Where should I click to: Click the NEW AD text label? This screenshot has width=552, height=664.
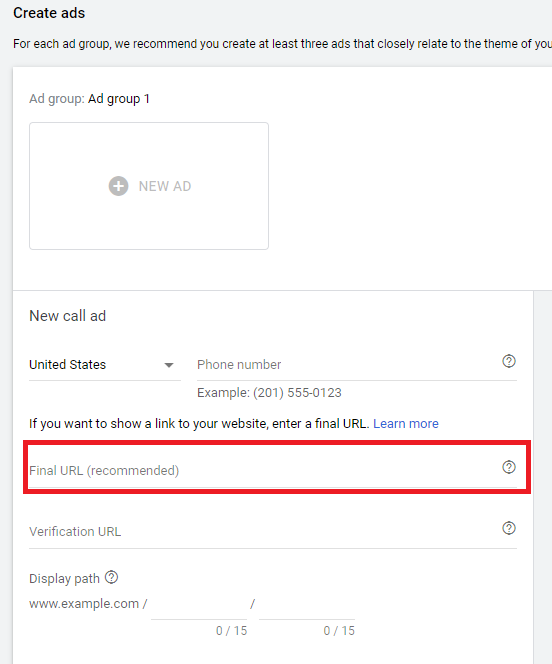pos(165,186)
